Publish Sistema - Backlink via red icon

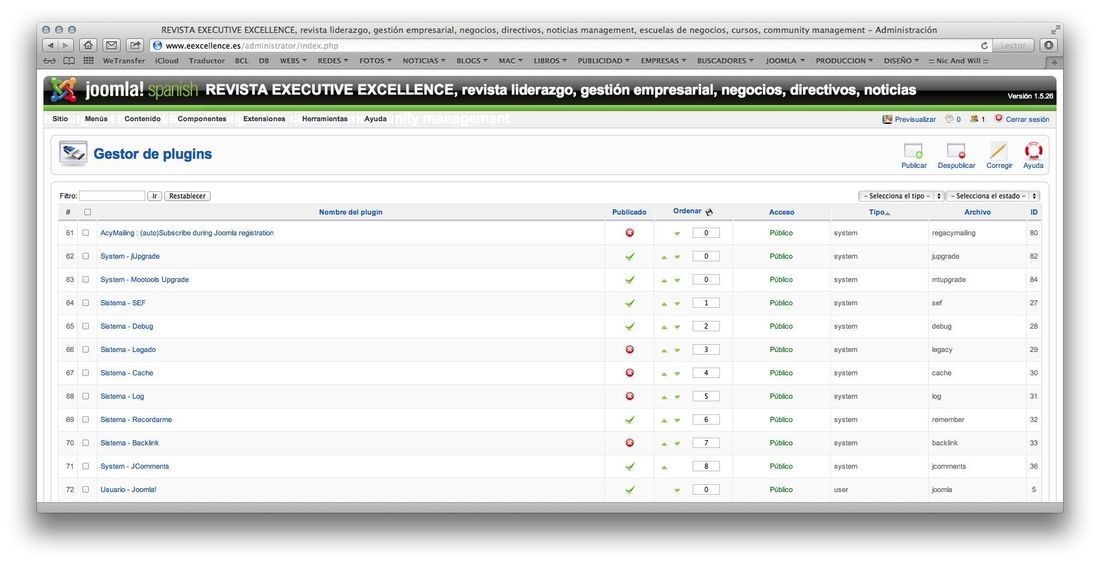pos(629,443)
